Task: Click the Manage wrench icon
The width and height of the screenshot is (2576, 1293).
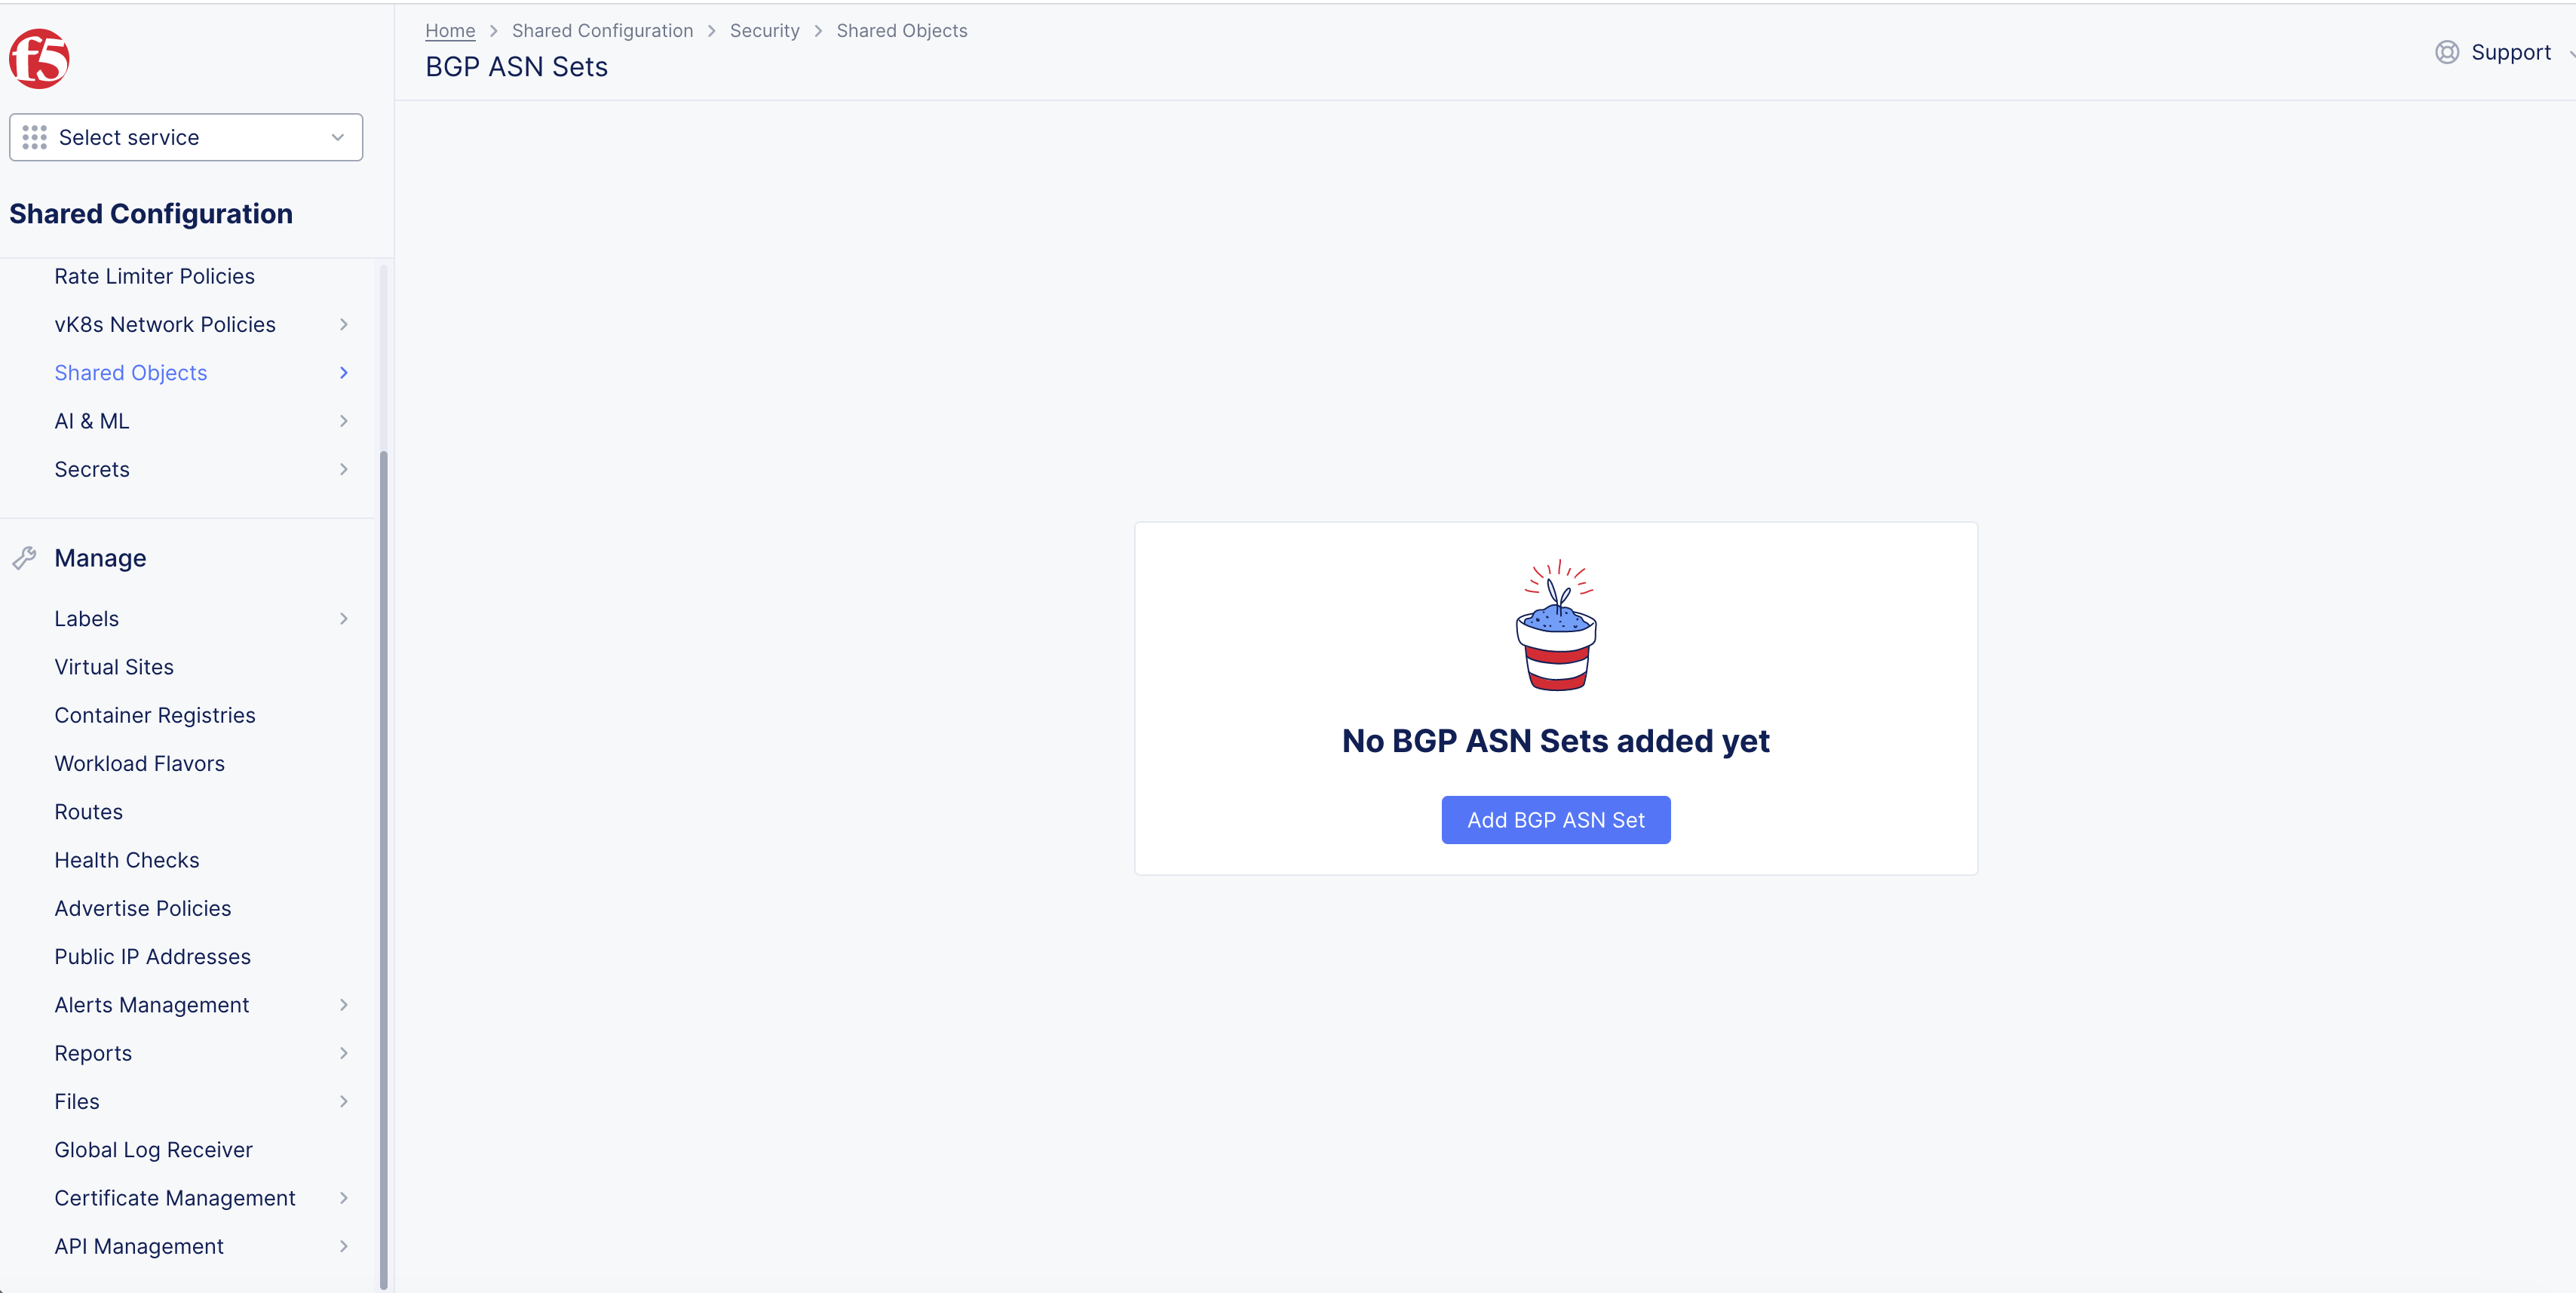Action: (x=25, y=558)
